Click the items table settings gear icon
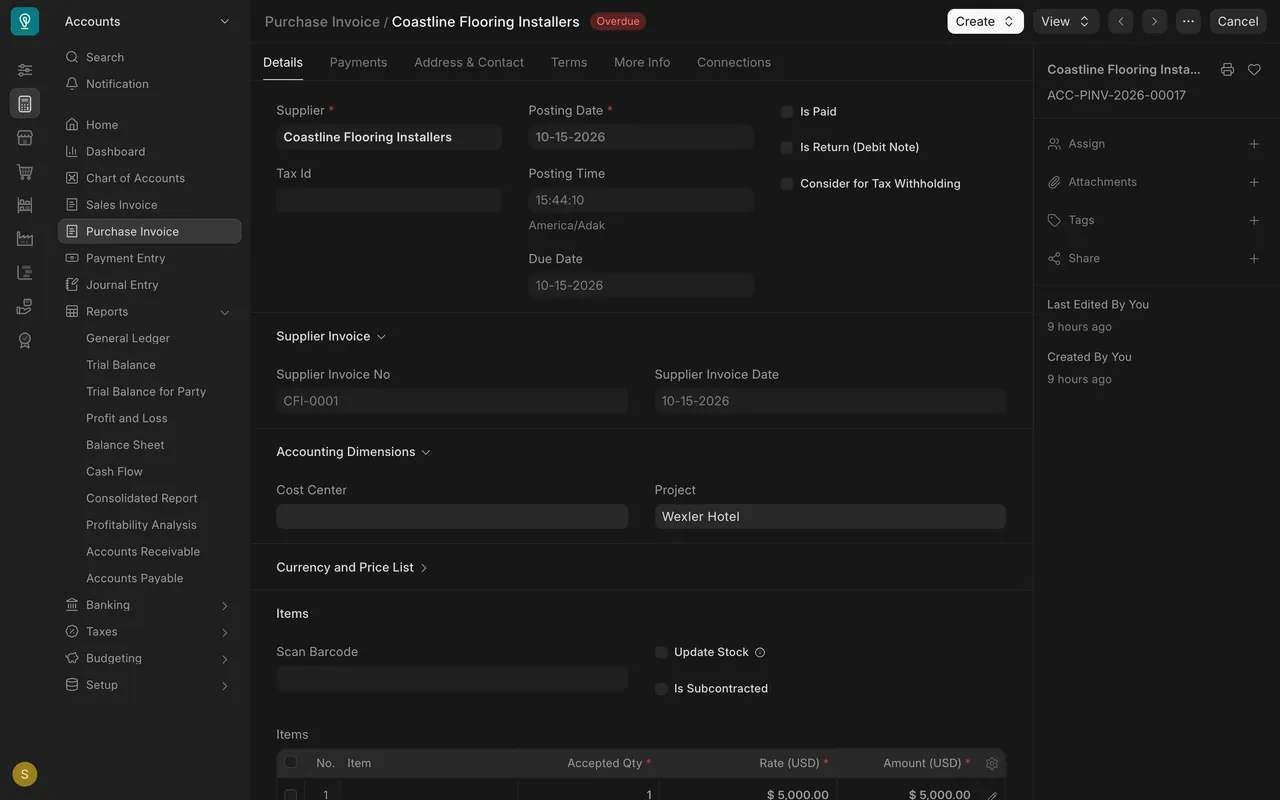This screenshot has width=1280, height=800. [x=992, y=763]
